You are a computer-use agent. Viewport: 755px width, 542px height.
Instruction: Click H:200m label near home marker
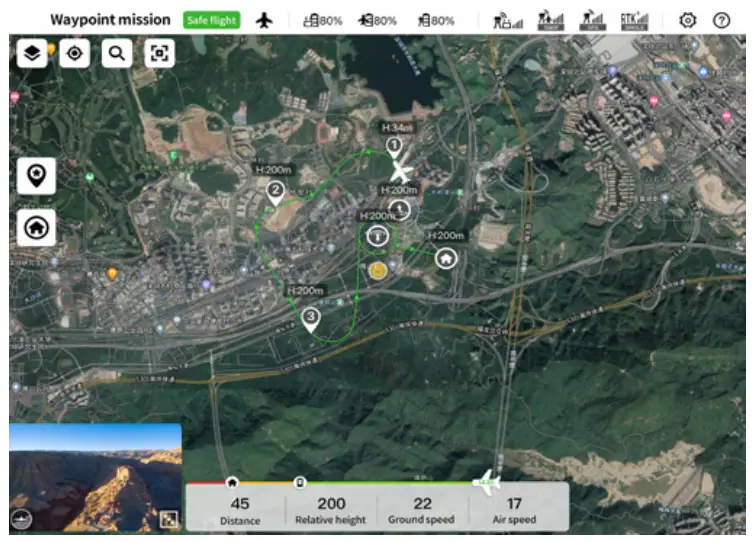coord(446,235)
